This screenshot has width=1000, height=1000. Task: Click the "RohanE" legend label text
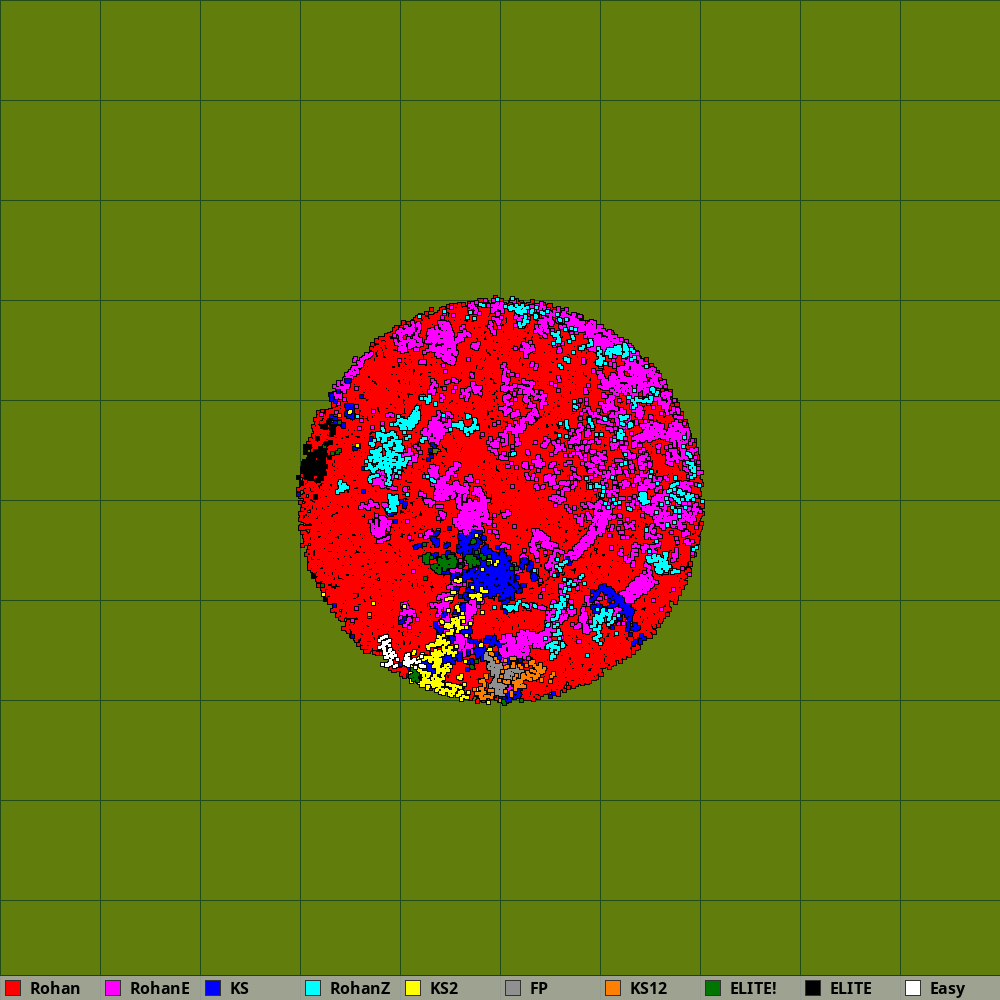[x=159, y=988]
